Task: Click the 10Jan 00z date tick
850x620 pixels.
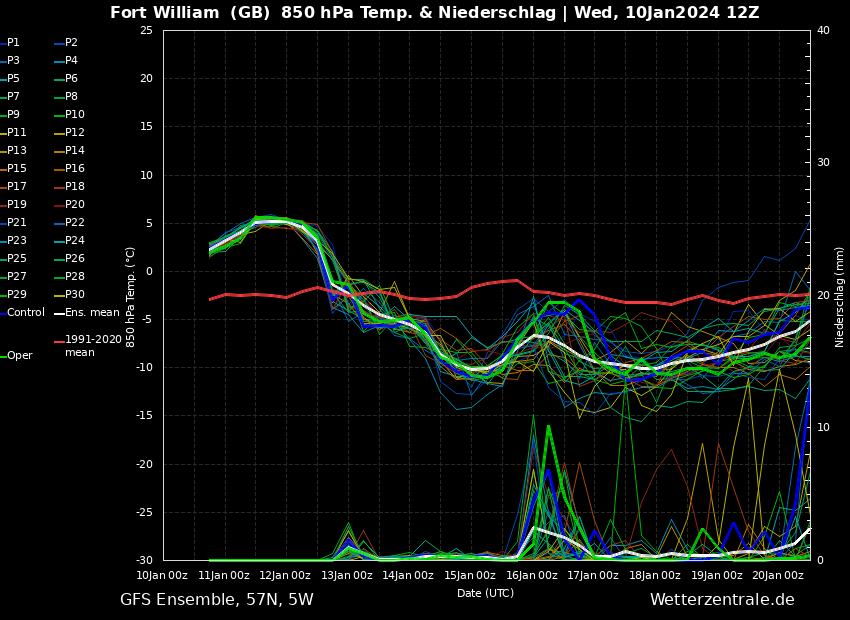Action: click(x=162, y=575)
